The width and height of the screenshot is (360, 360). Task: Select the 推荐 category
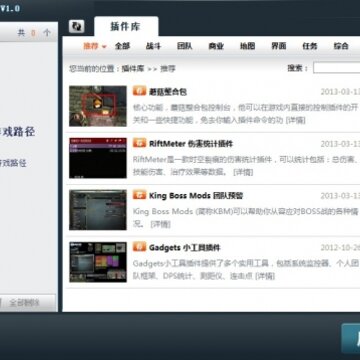[91, 46]
